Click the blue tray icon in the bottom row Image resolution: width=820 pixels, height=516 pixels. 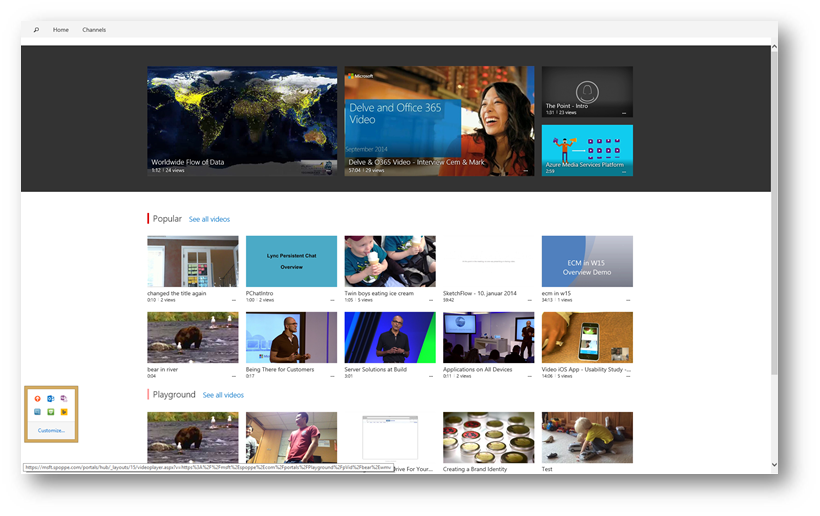click(38, 412)
